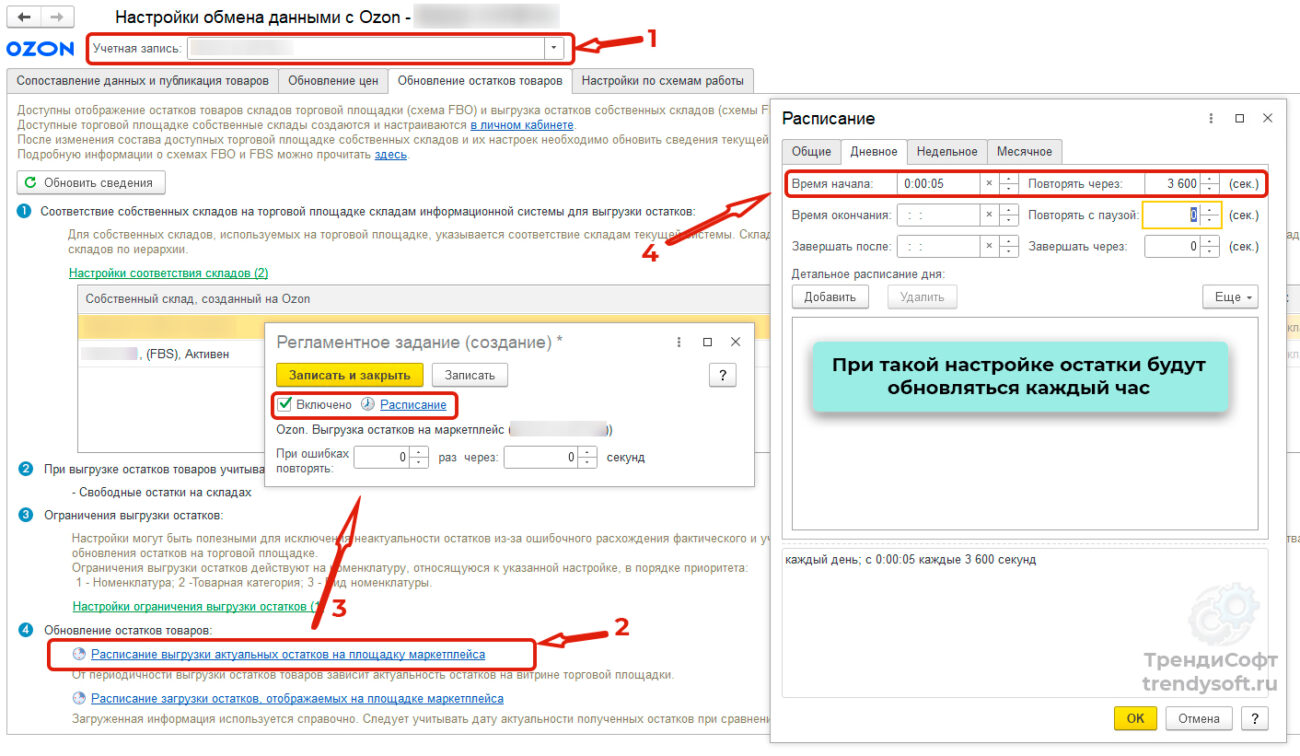Maximize the Регламентное задание dialog
1300x756 pixels.
click(x=707, y=342)
